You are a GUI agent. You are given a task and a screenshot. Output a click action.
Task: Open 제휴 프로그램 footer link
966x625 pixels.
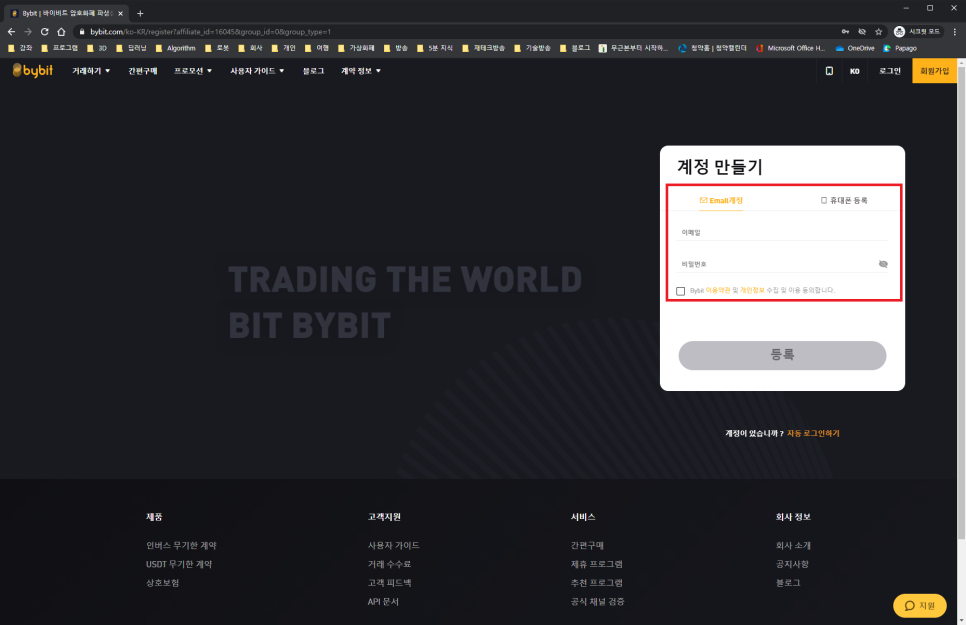(596, 564)
